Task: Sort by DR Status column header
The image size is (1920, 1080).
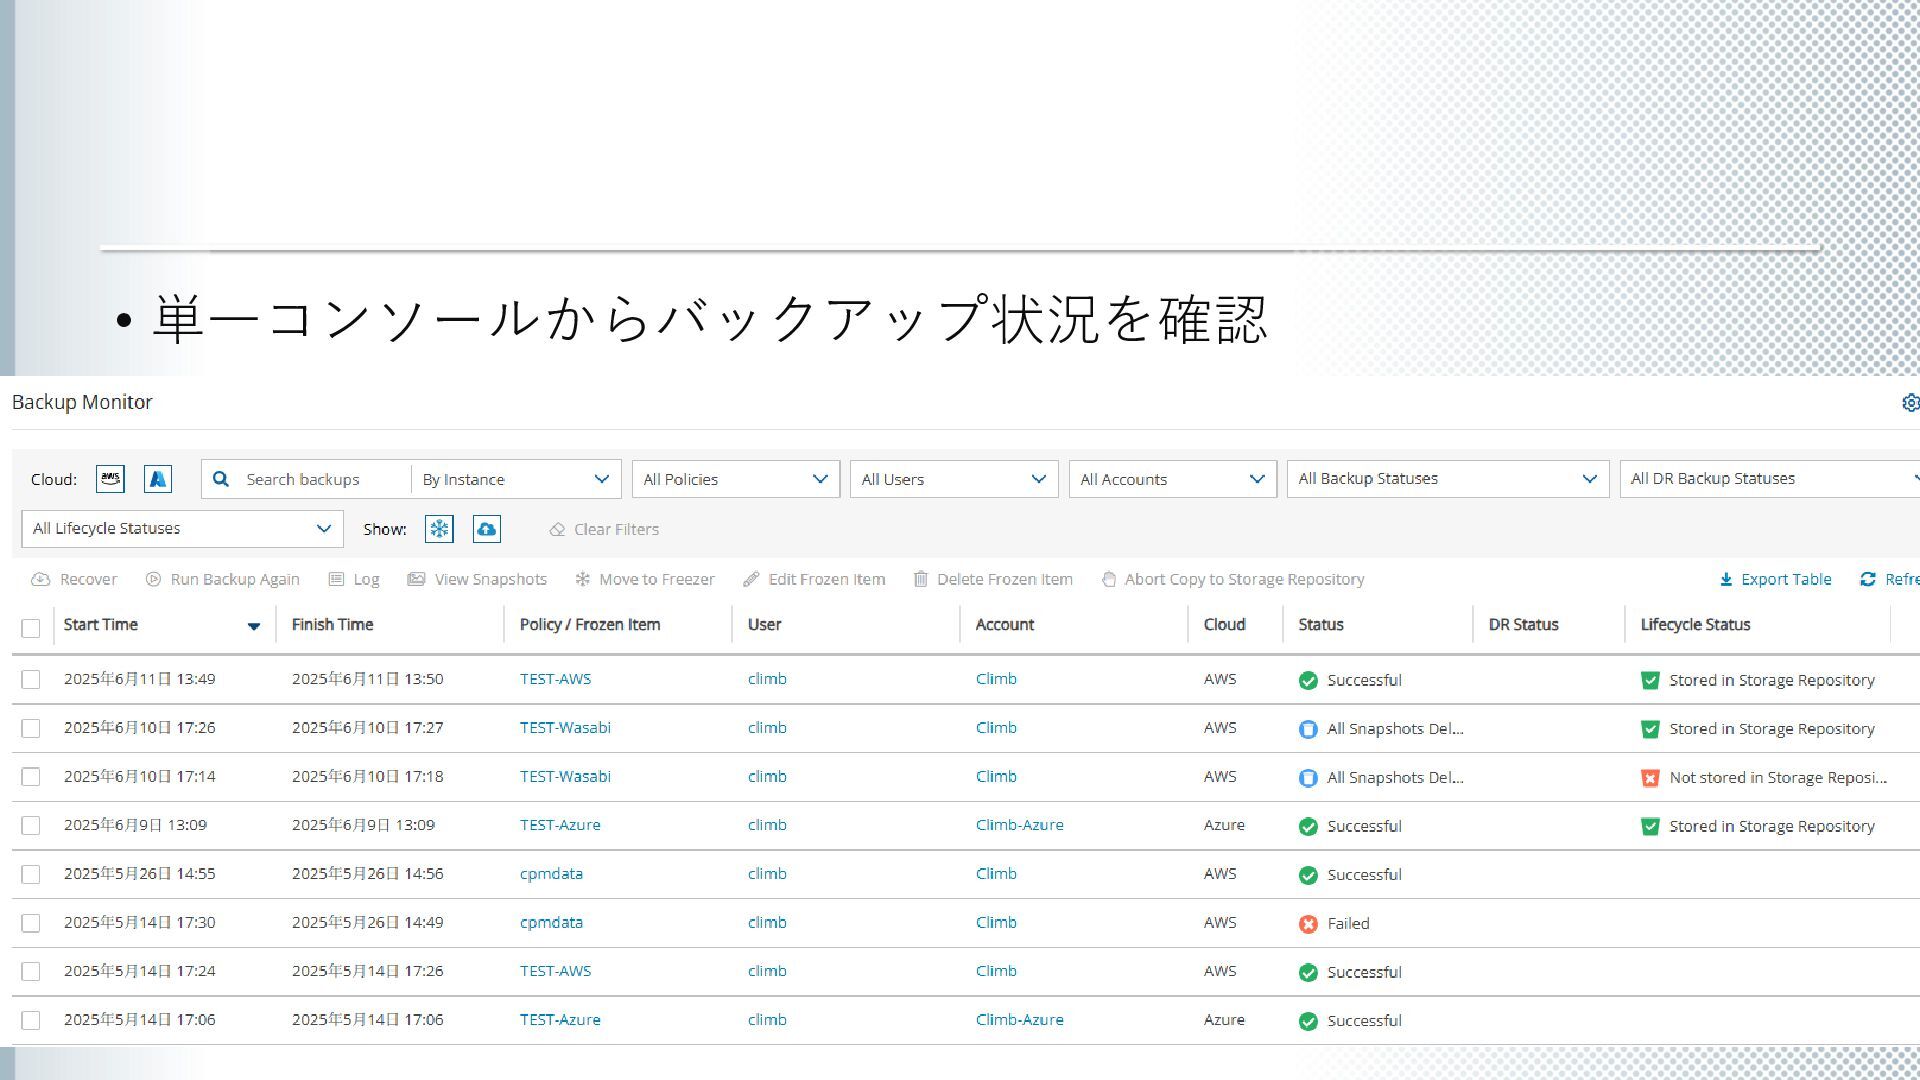Action: click(1523, 624)
